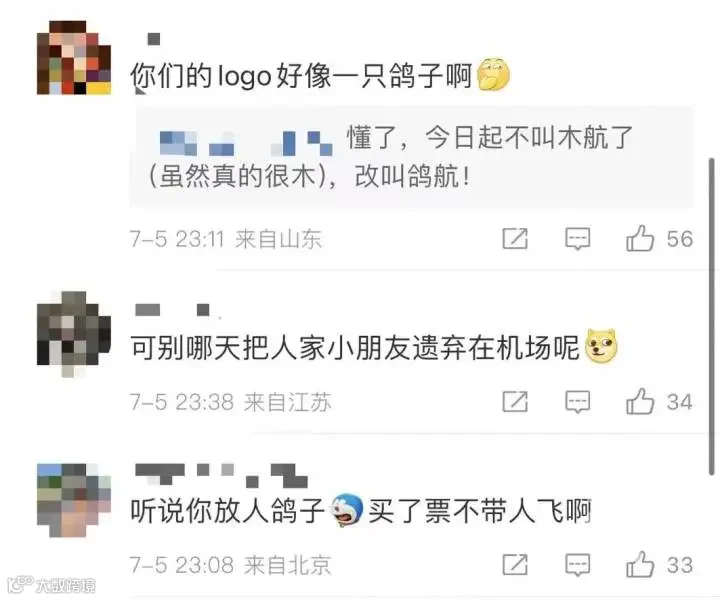
Task: Select the comment text 听说你放人鸽子
Action: click(228, 510)
